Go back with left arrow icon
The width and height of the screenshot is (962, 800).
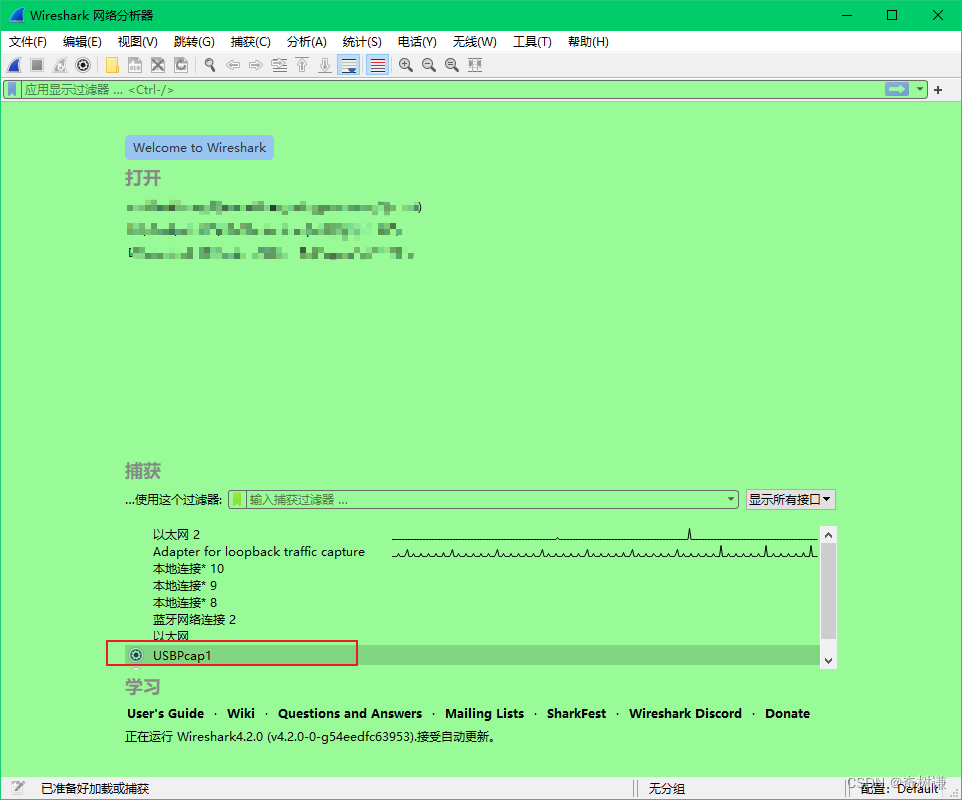(233, 65)
